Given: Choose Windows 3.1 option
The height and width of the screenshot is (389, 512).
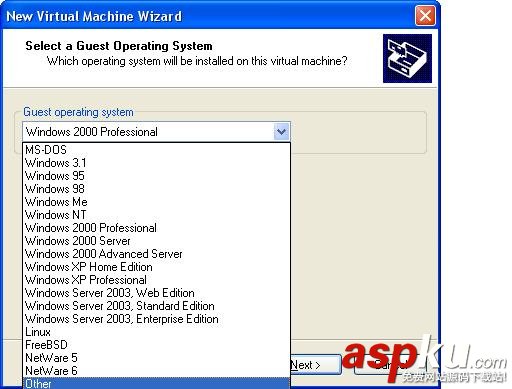Looking at the screenshot, I should tap(156, 163).
